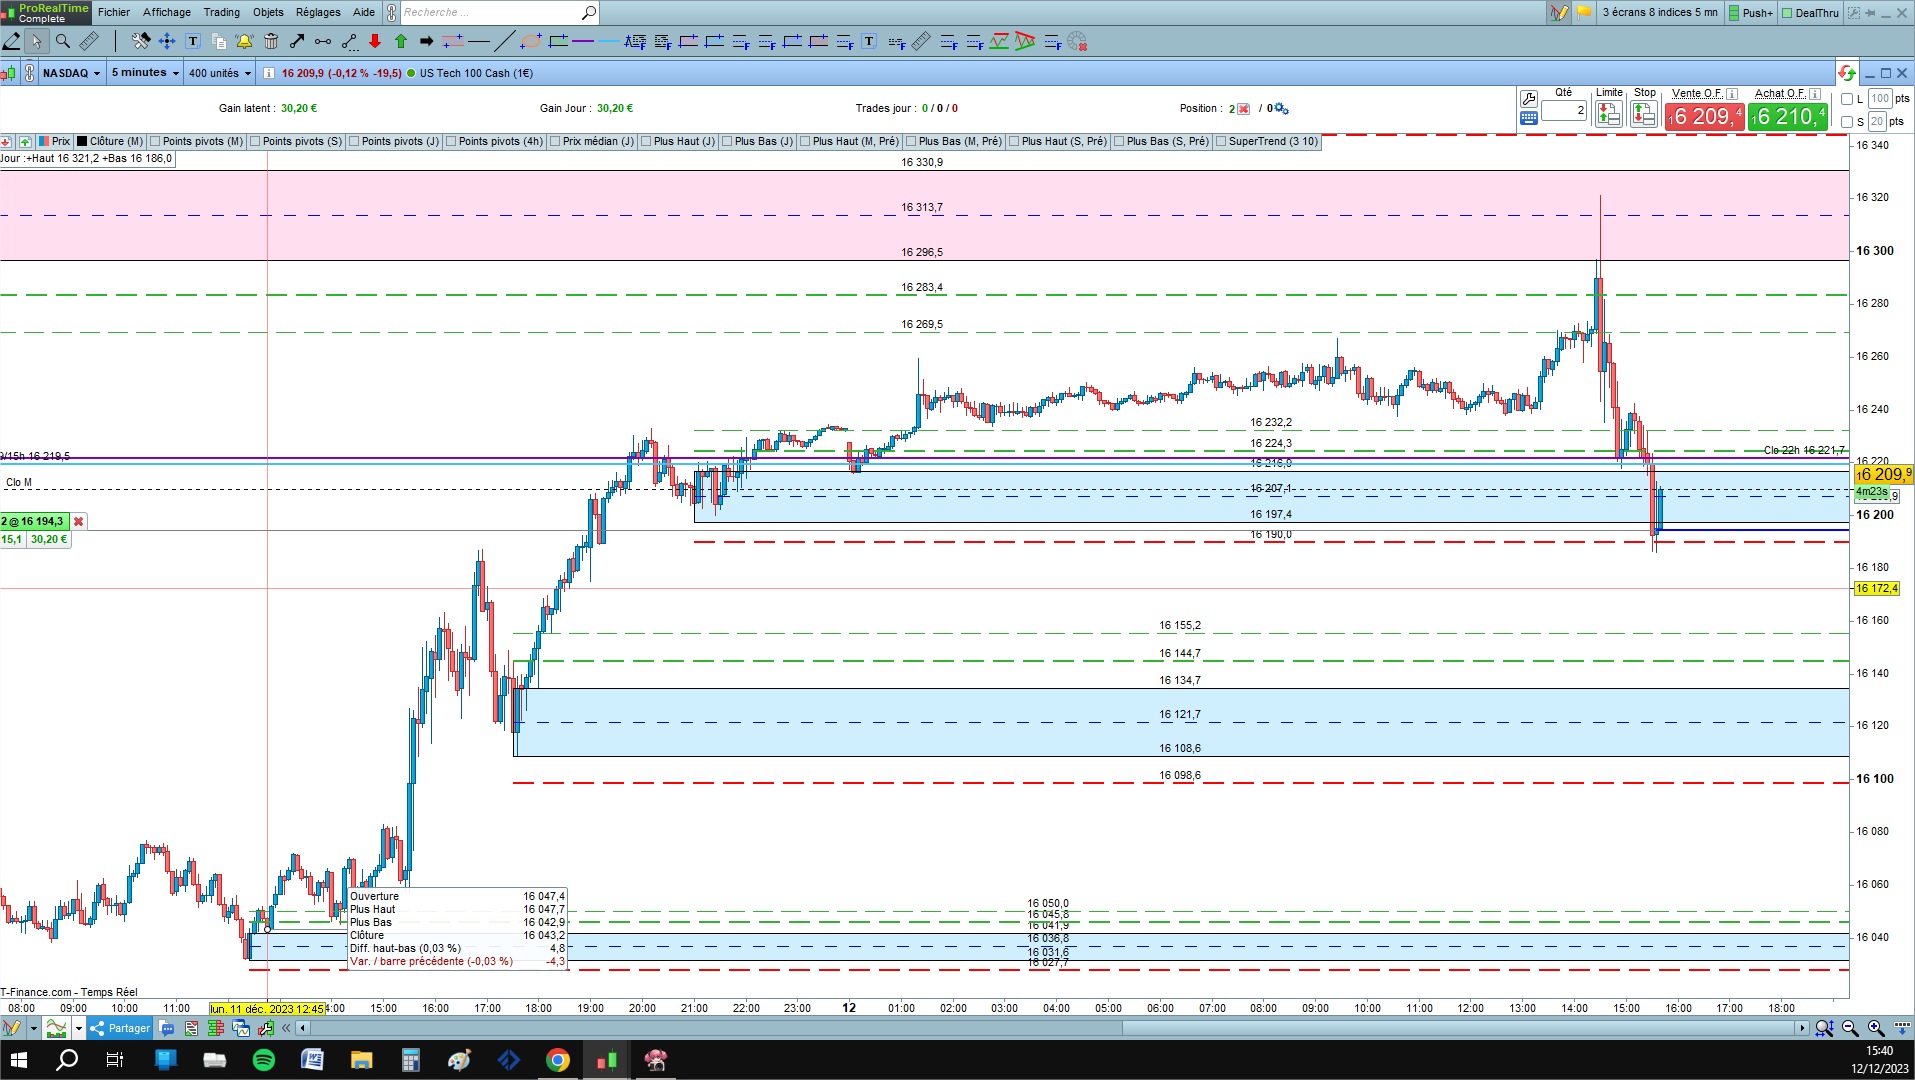Place a red down arrow marker
Screen dimensions: 1915x1080
[x=375, y=41]
